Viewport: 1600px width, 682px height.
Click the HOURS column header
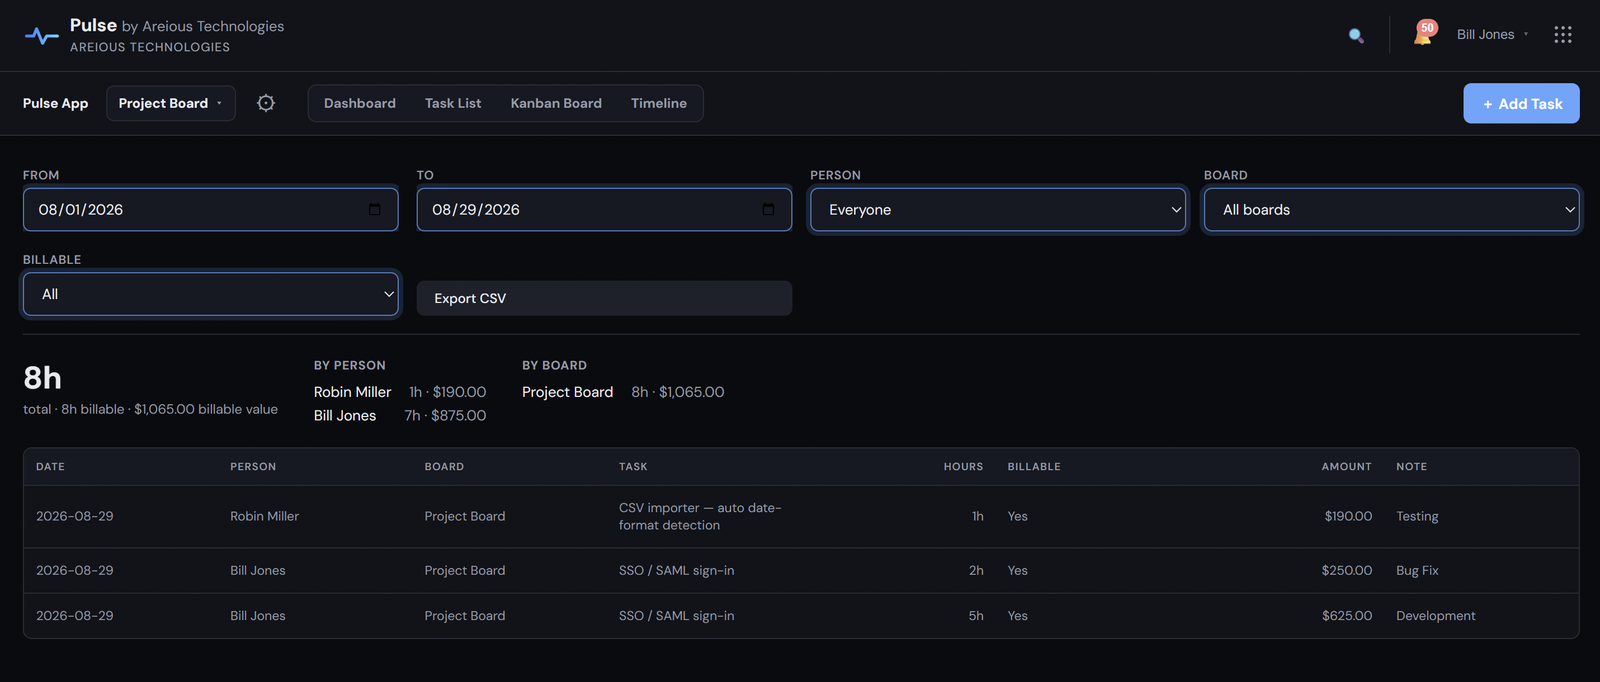[963, 467]
